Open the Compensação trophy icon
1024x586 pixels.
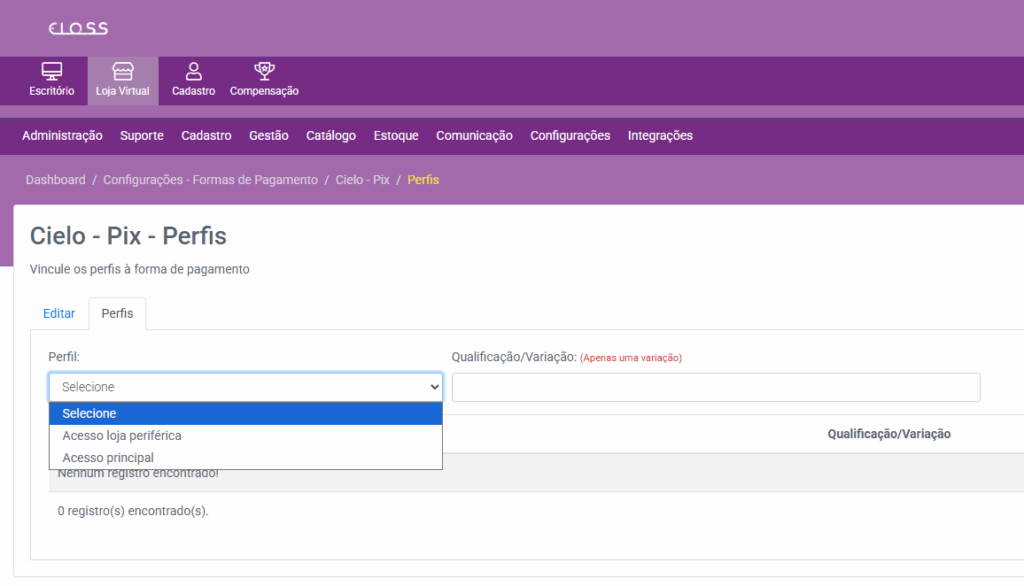click(264, 72)
